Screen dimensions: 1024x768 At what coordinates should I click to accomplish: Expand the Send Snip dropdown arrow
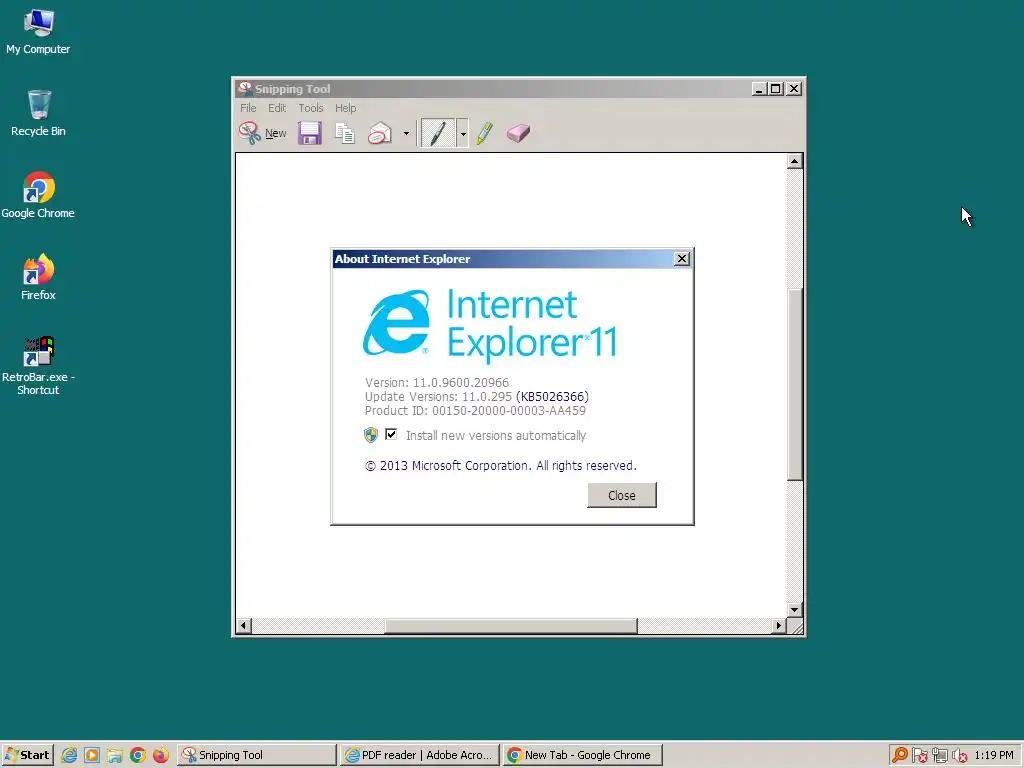point(406,133)
